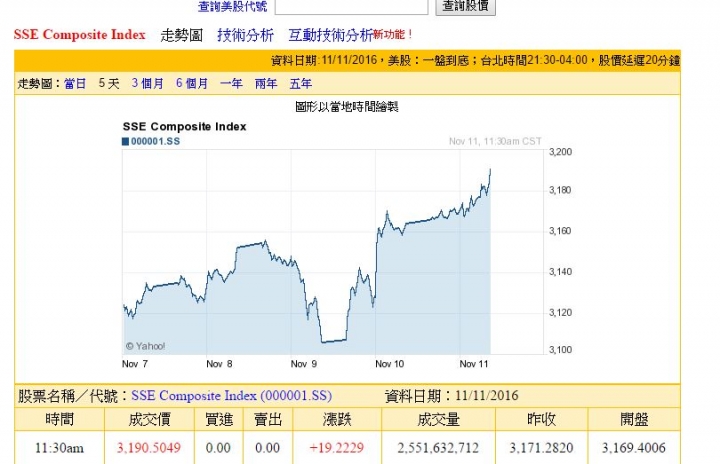Open the 互動技術分析 link
The image size is (720, 464).
pos(331,35)
